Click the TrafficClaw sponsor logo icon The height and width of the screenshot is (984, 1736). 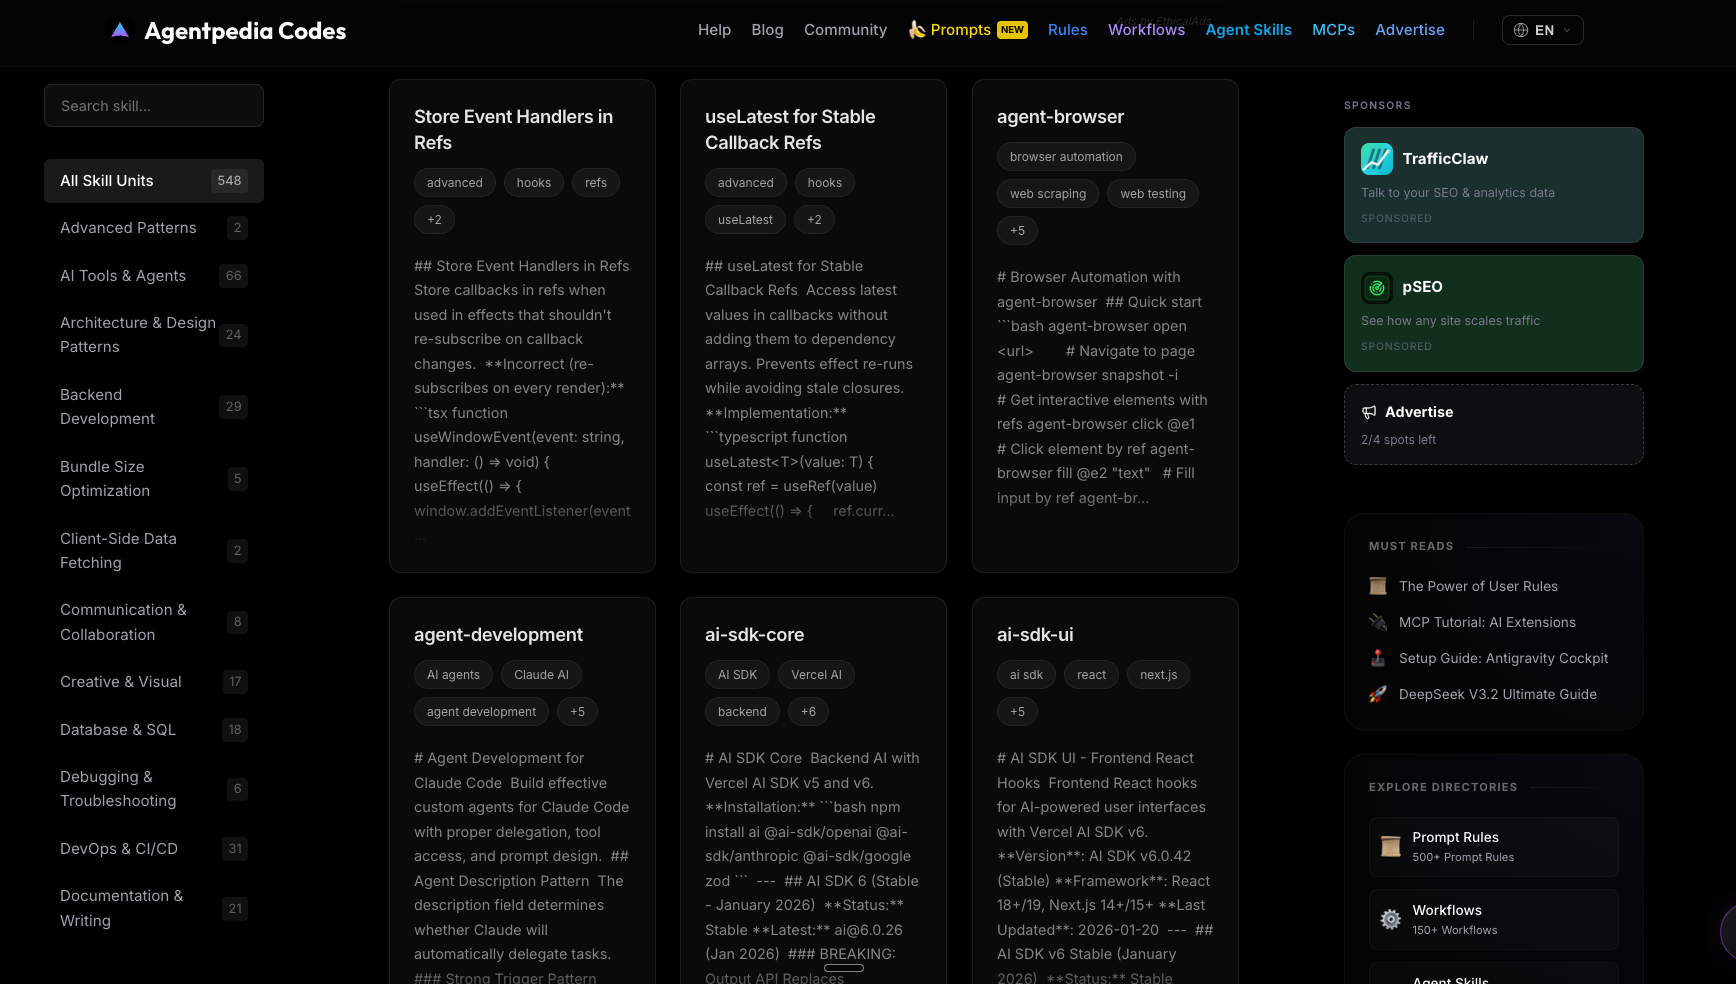click(1377, 158)
